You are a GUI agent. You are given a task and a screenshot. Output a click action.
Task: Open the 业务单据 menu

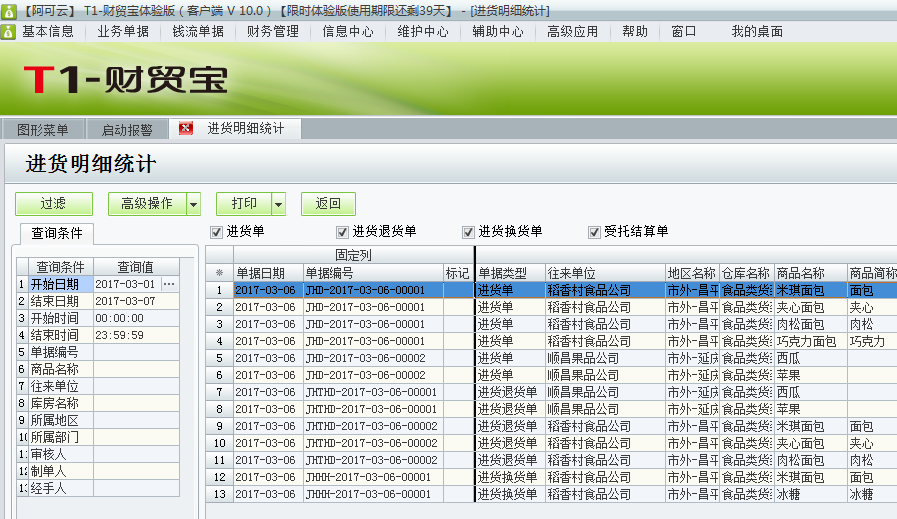(123, 31)
